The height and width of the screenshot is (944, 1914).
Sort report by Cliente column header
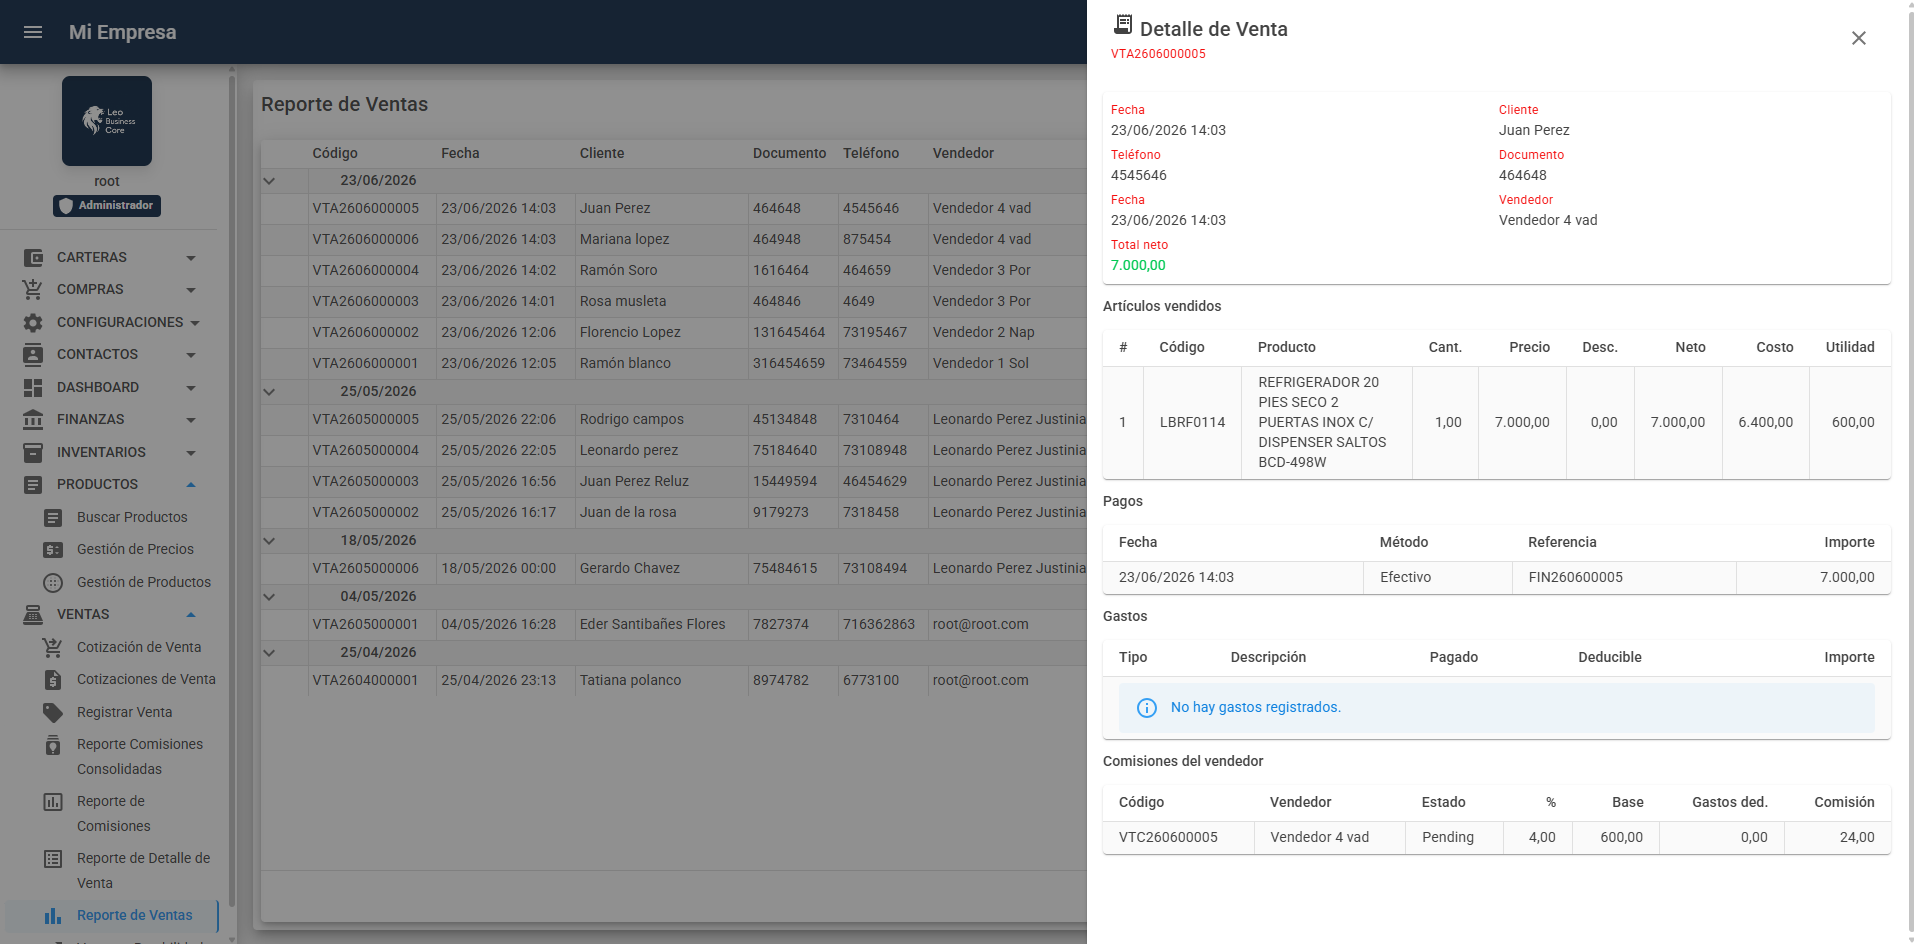click(x=602, y=154)
